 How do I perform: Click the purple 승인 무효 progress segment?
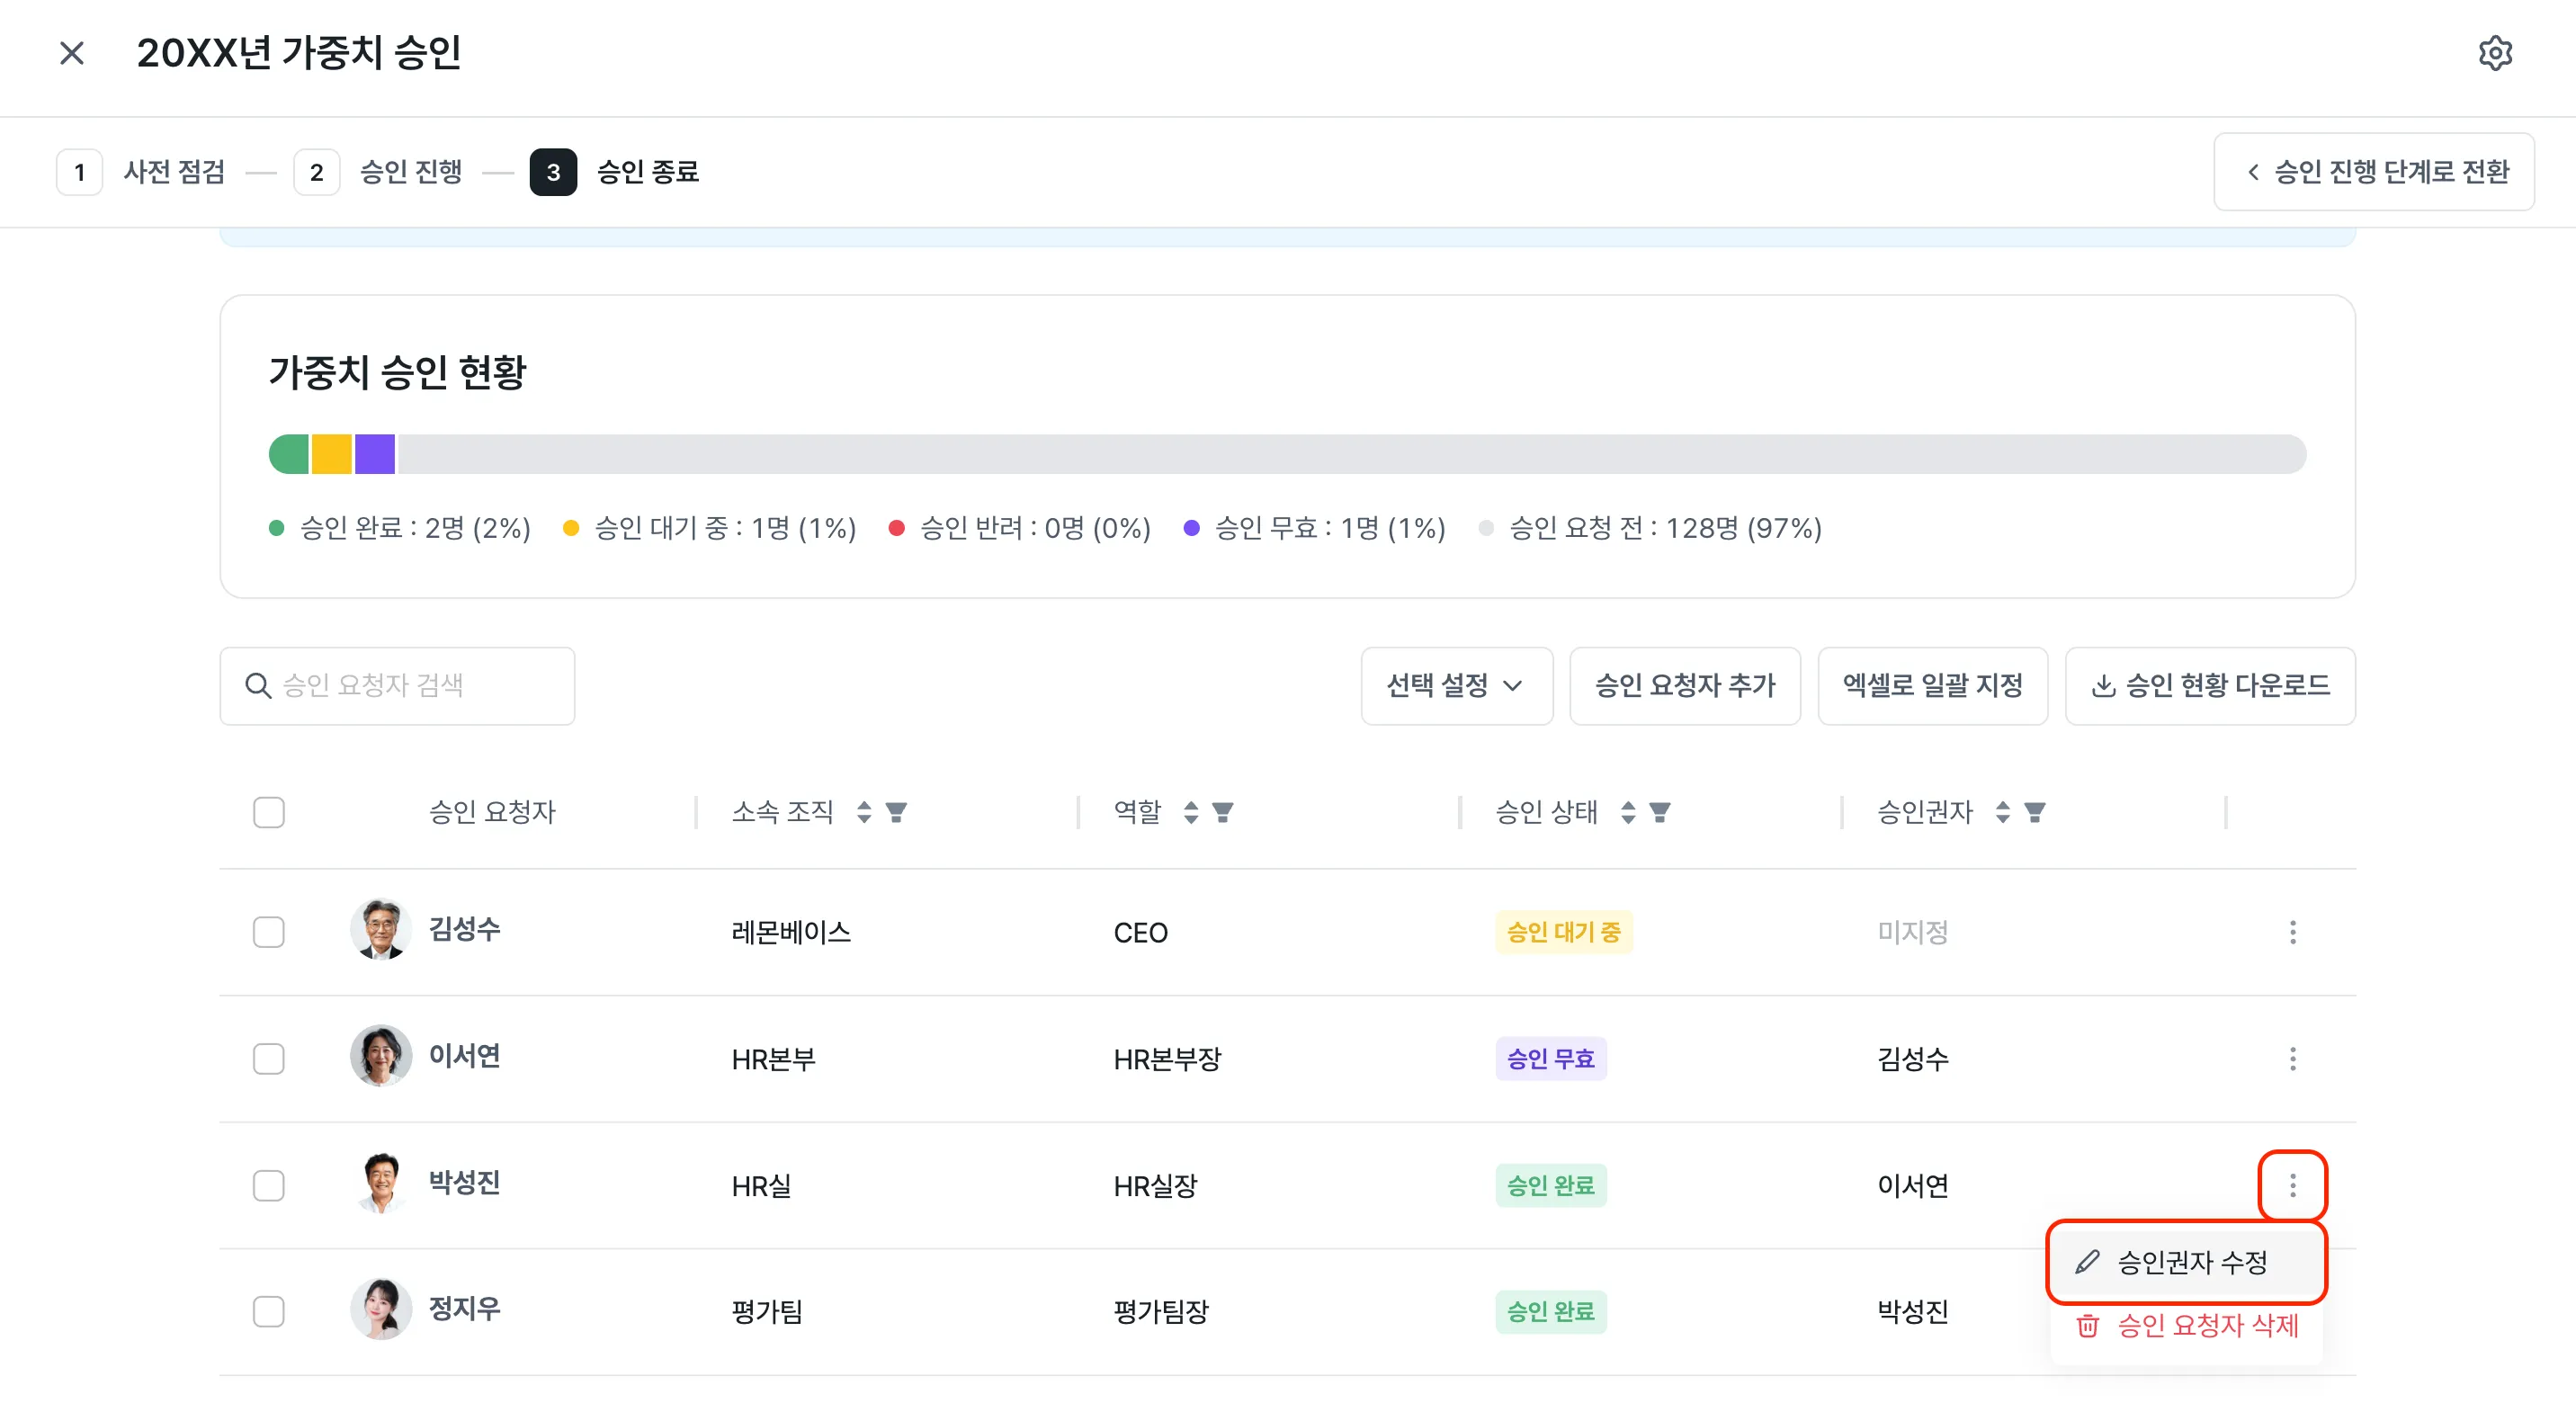click(375, 454)
